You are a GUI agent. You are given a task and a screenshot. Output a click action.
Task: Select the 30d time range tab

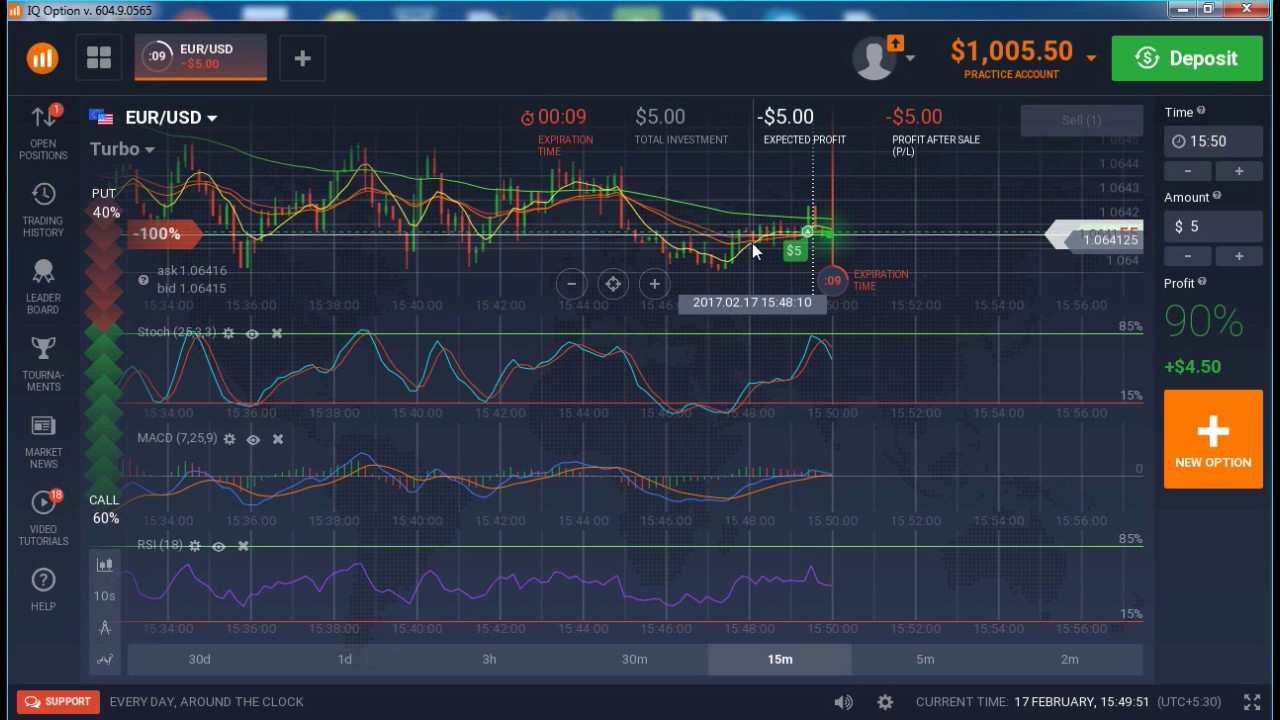pyautogui.click(x=199, y=659)
